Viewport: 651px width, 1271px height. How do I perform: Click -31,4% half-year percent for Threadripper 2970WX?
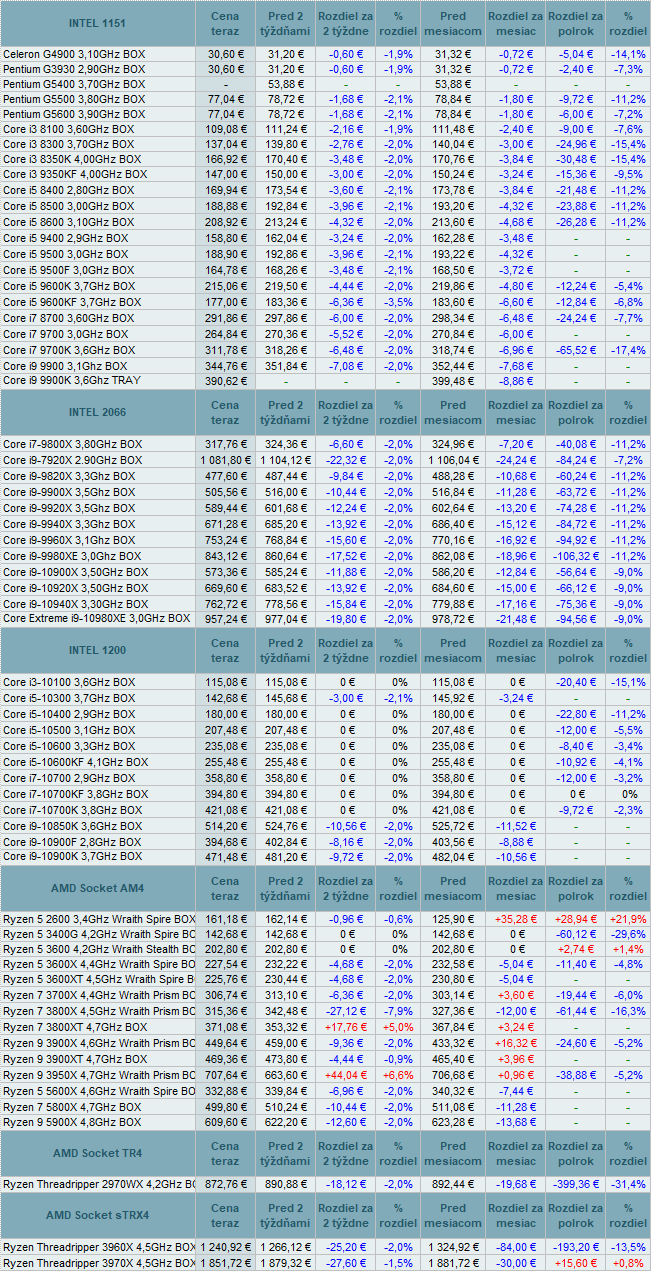click(x=628, y=1184)
